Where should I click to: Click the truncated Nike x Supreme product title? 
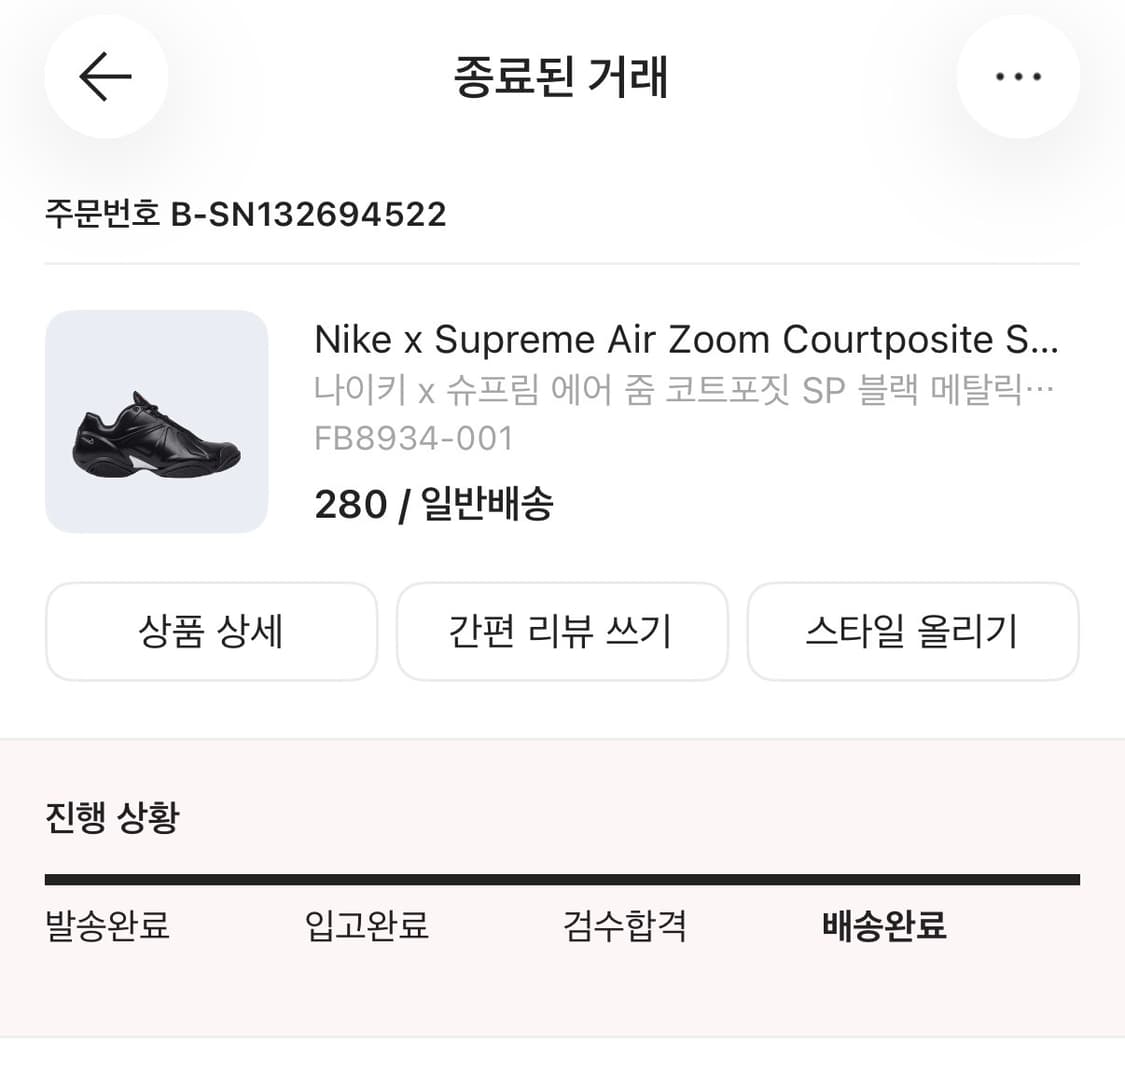pyautogui.click(x=687, y=340)
